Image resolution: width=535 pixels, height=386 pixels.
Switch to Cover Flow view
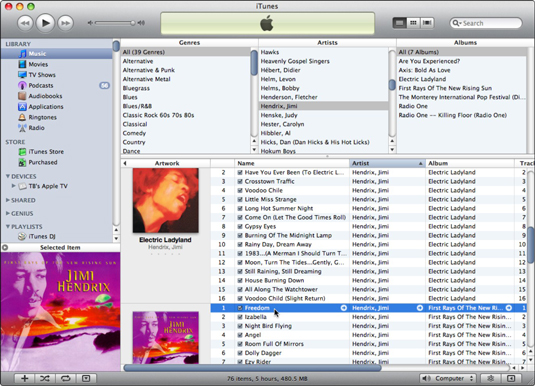pos(426,23)
